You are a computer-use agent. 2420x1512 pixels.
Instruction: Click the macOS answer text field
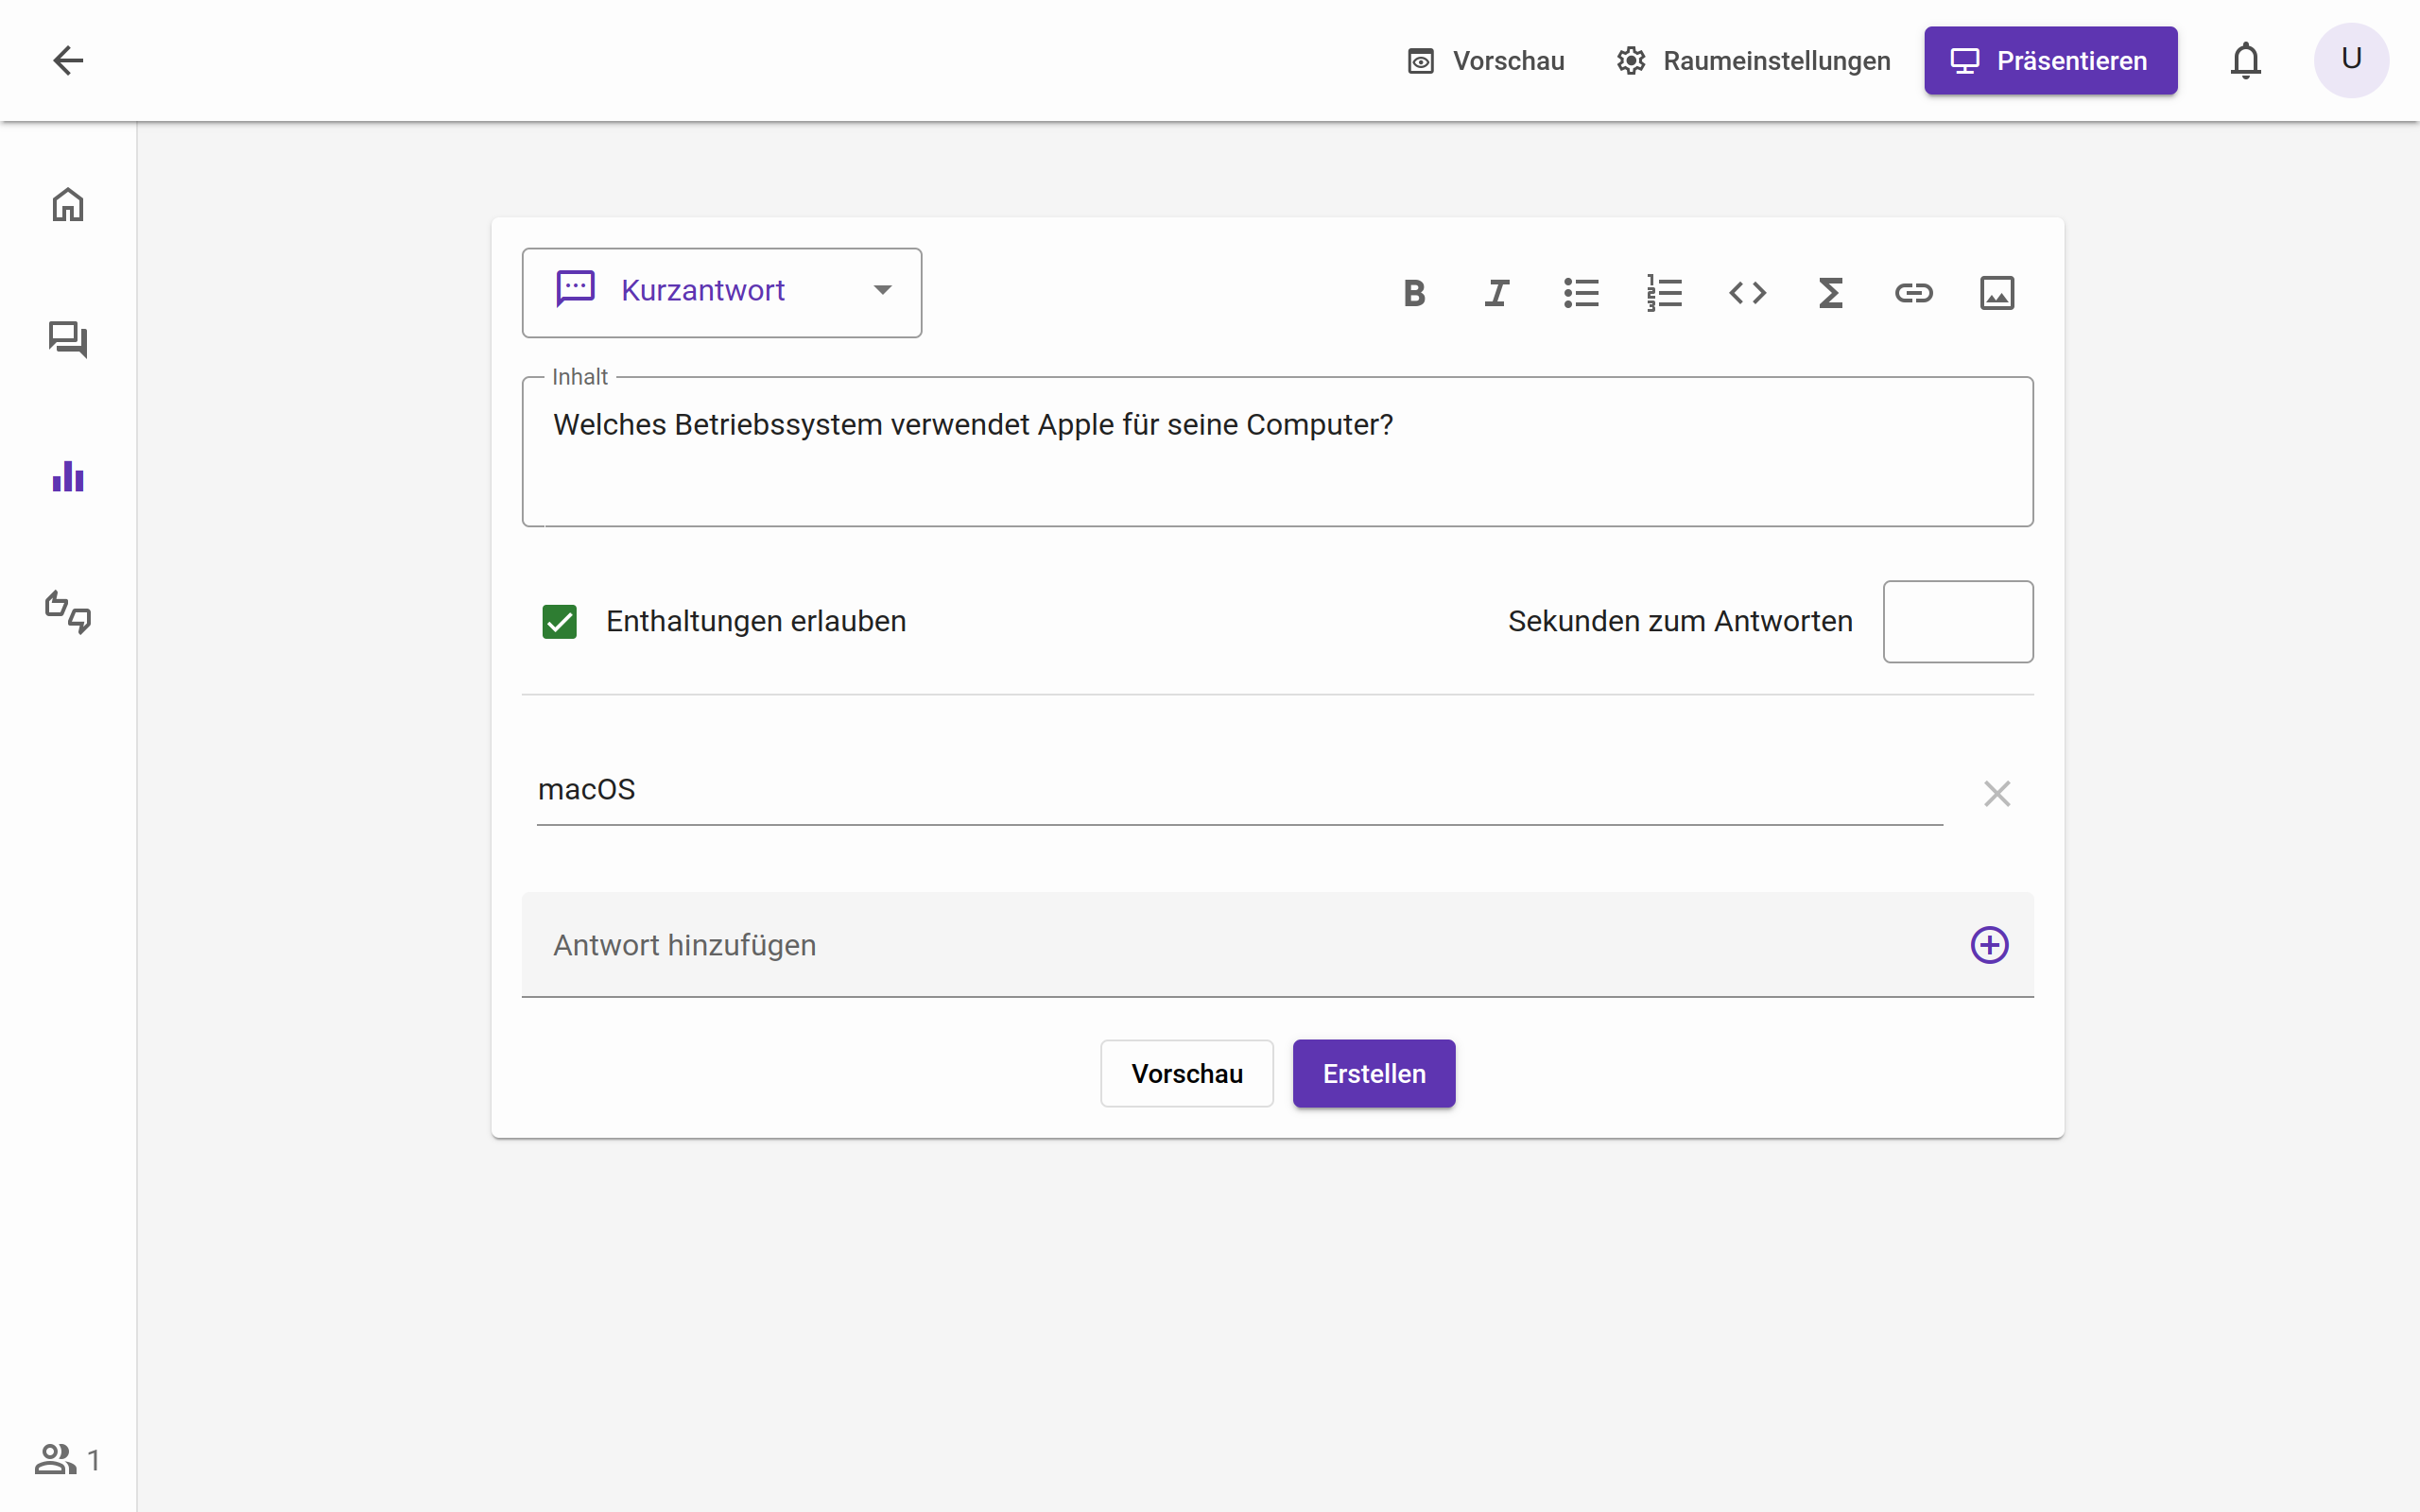(1239, 790)
